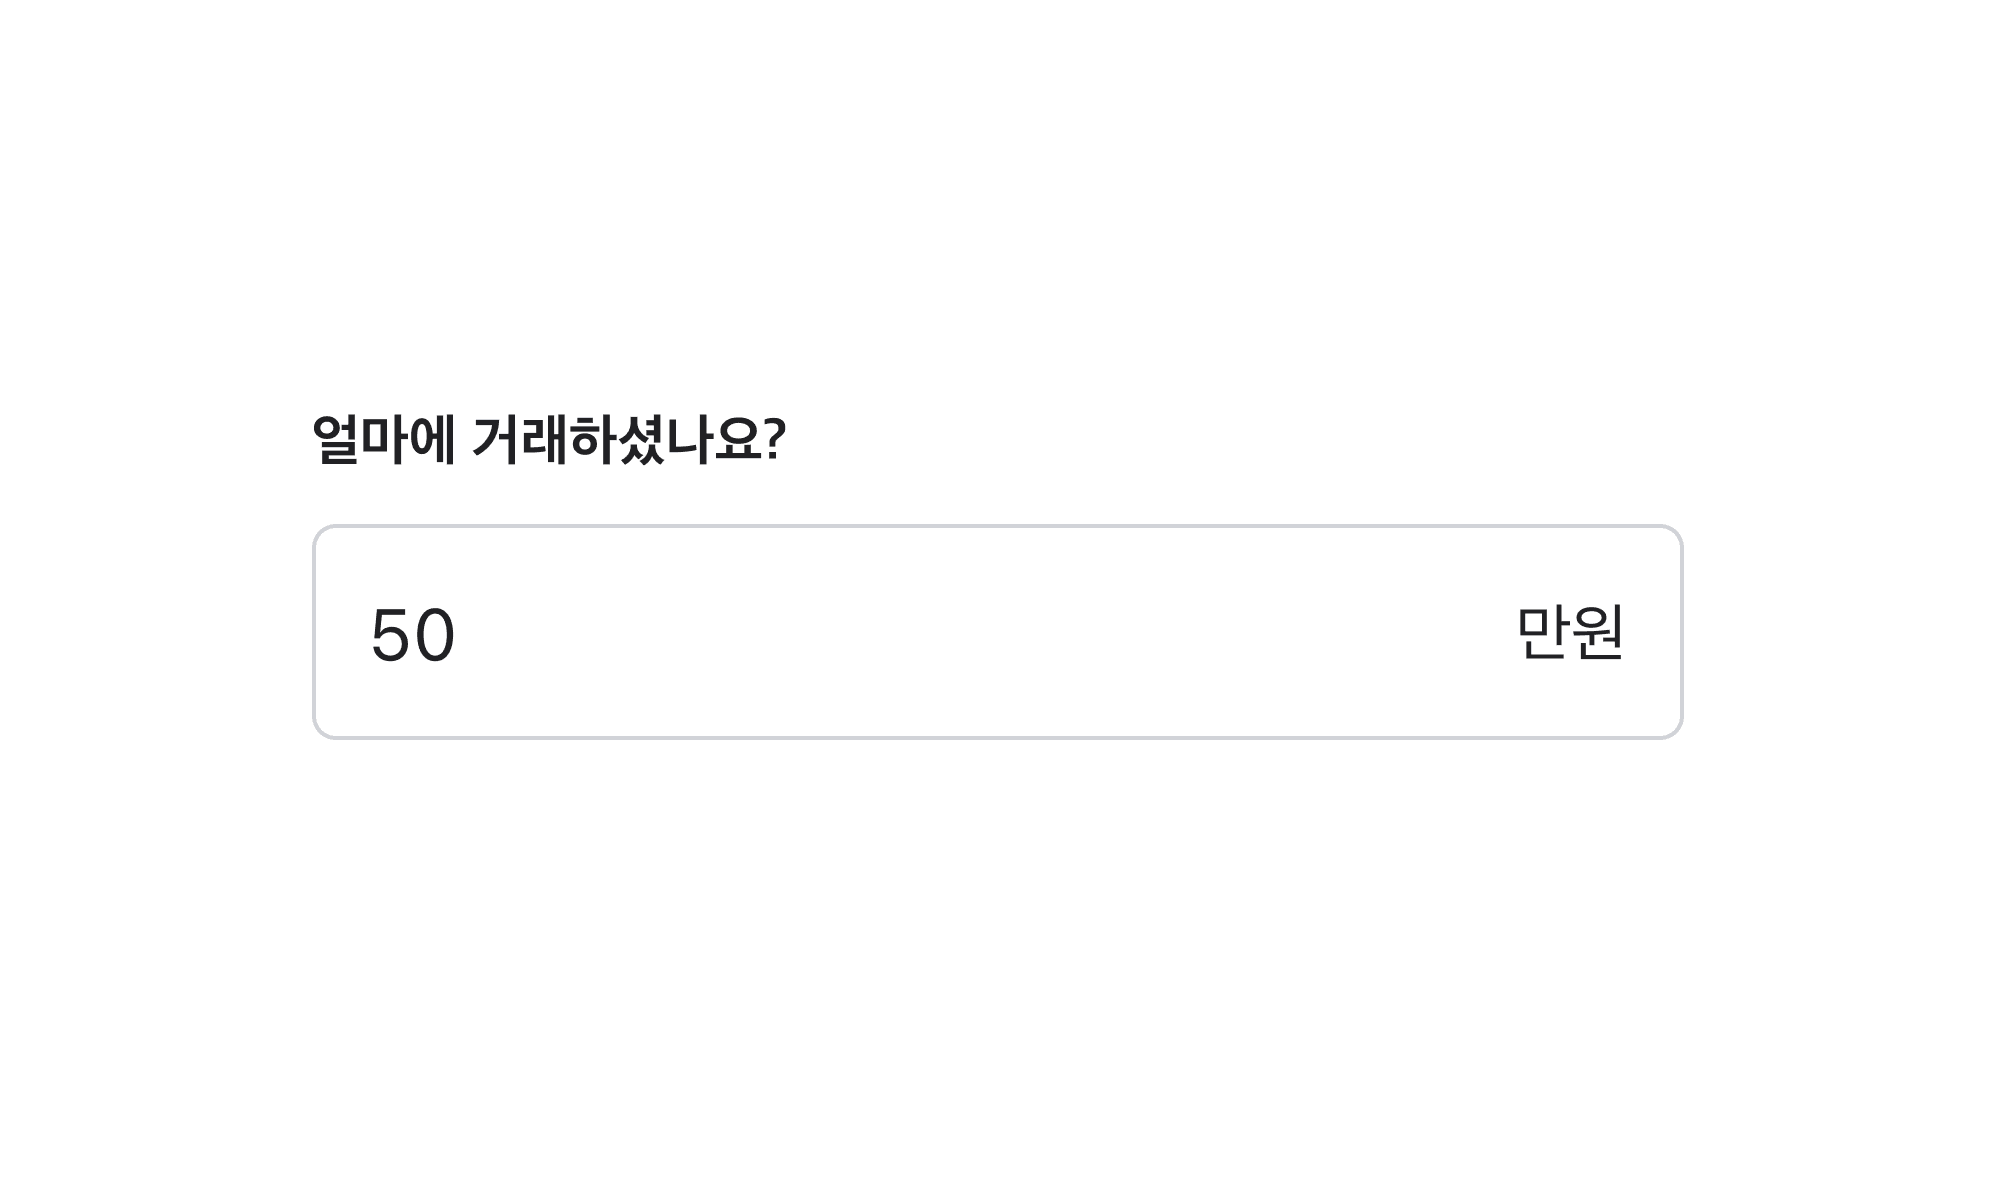The image size is (2000, 1200).
Task: Click the value 50 in the field
Action: (412, 635)
